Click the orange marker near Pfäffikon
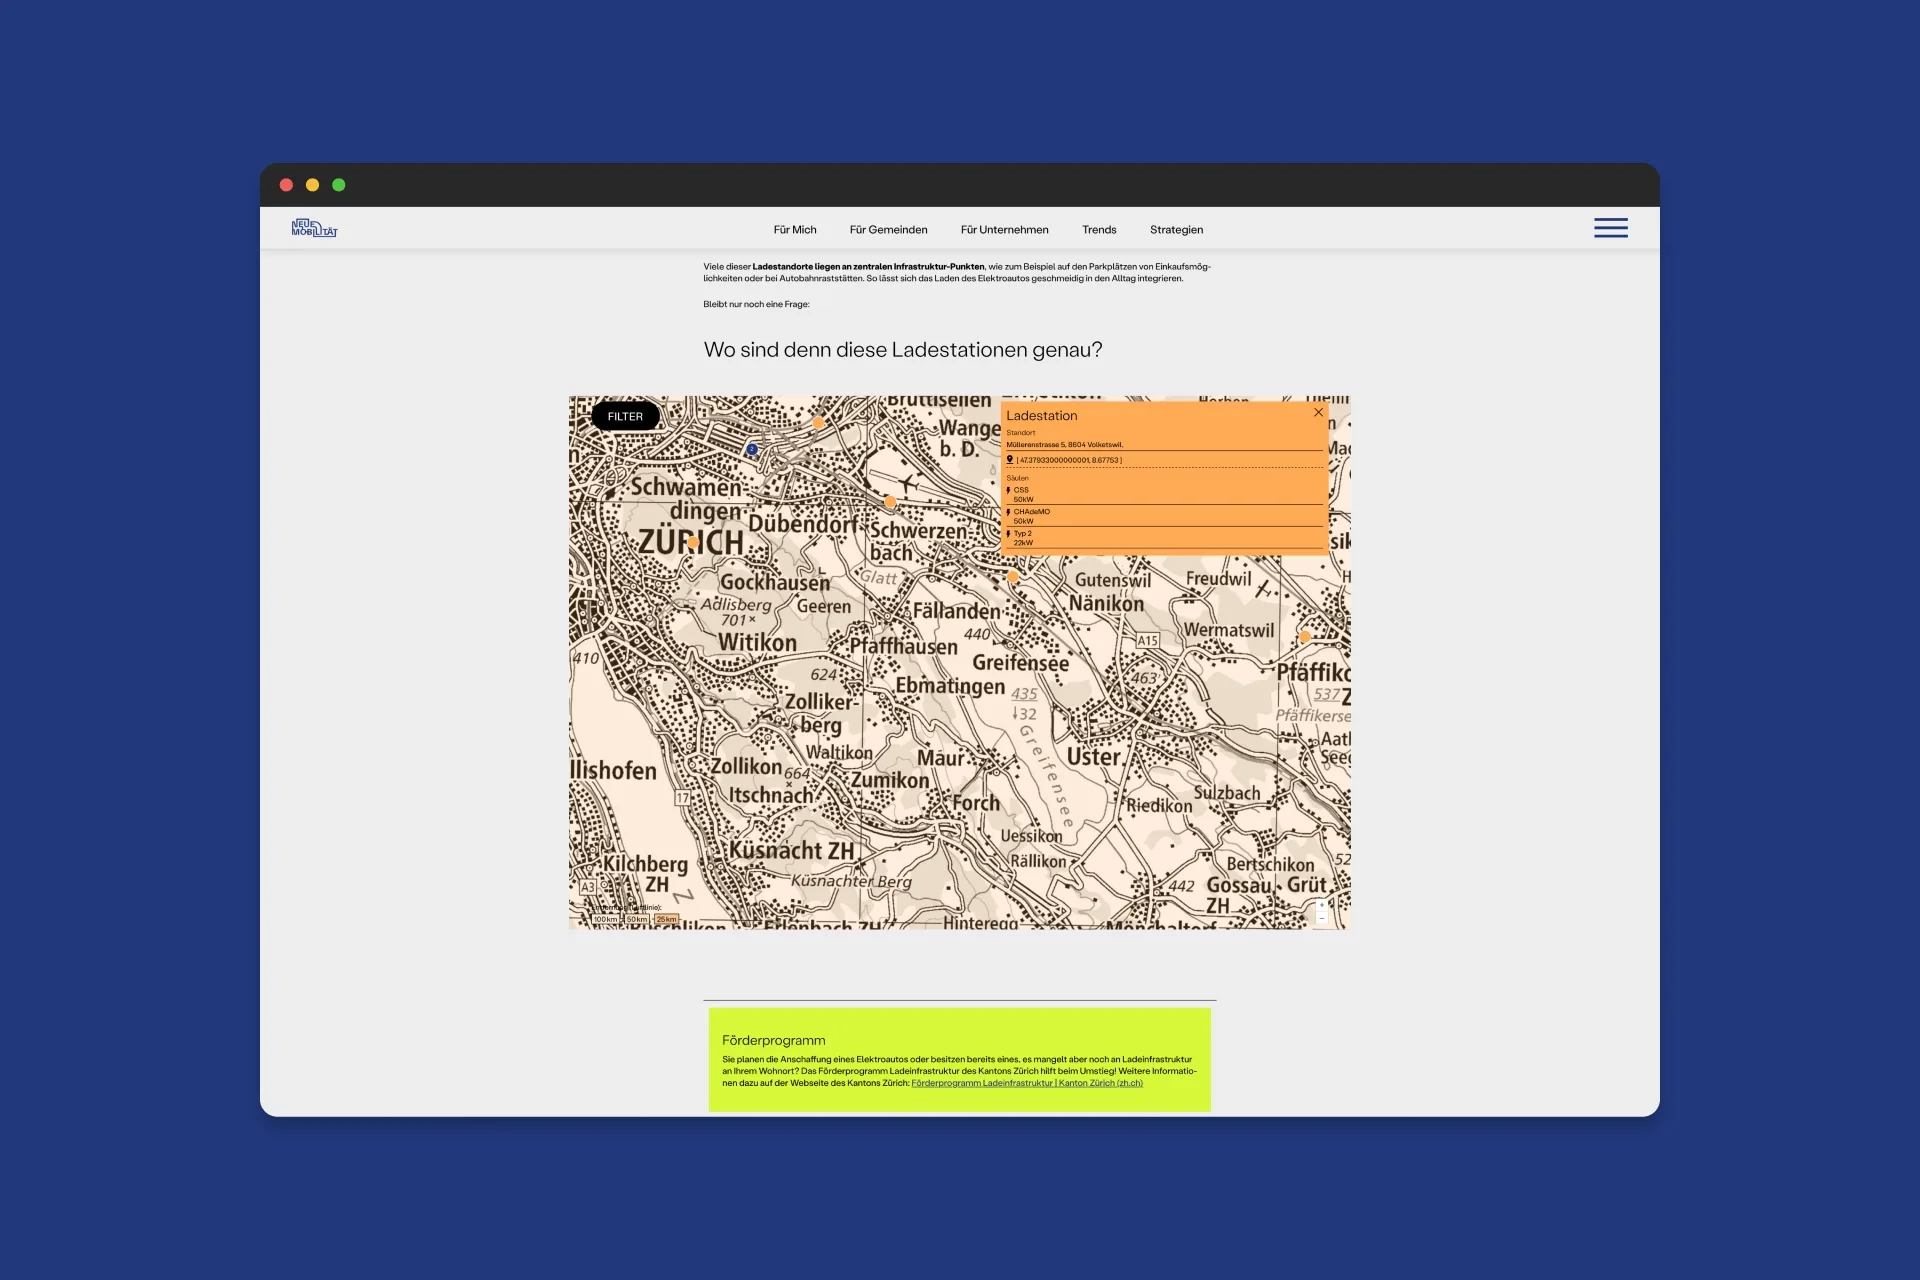1920x1280 pixels. [x=1305, y=636]
